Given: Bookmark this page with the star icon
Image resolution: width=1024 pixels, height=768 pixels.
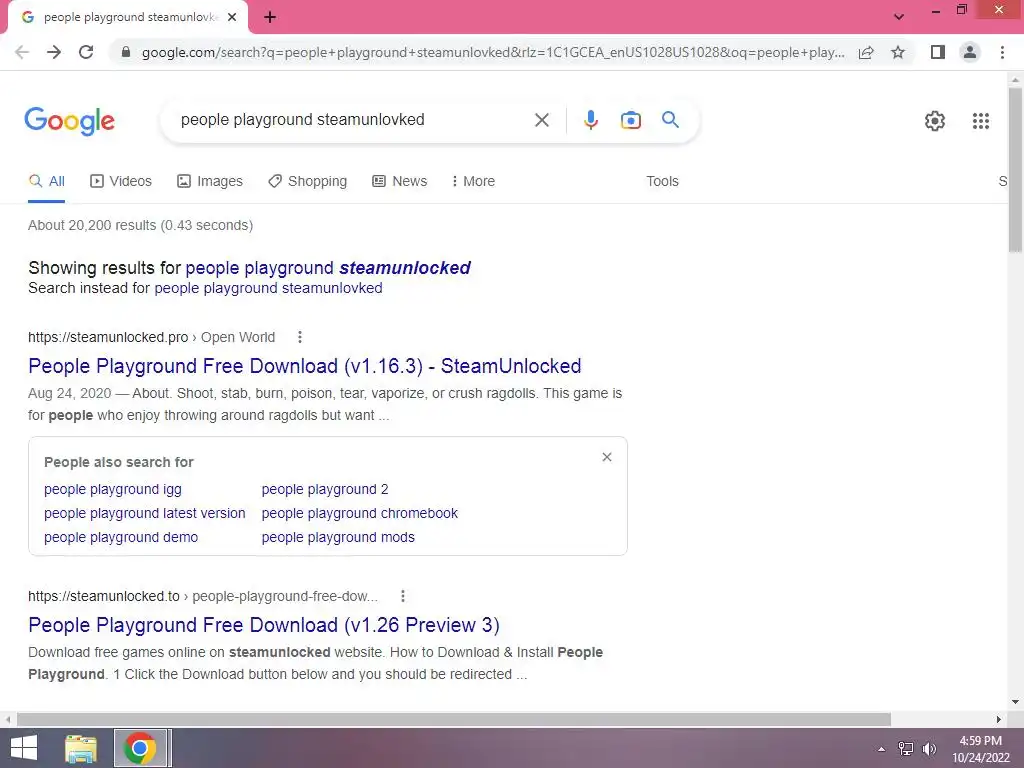Looking at the screenshot, I should [898, 52].
